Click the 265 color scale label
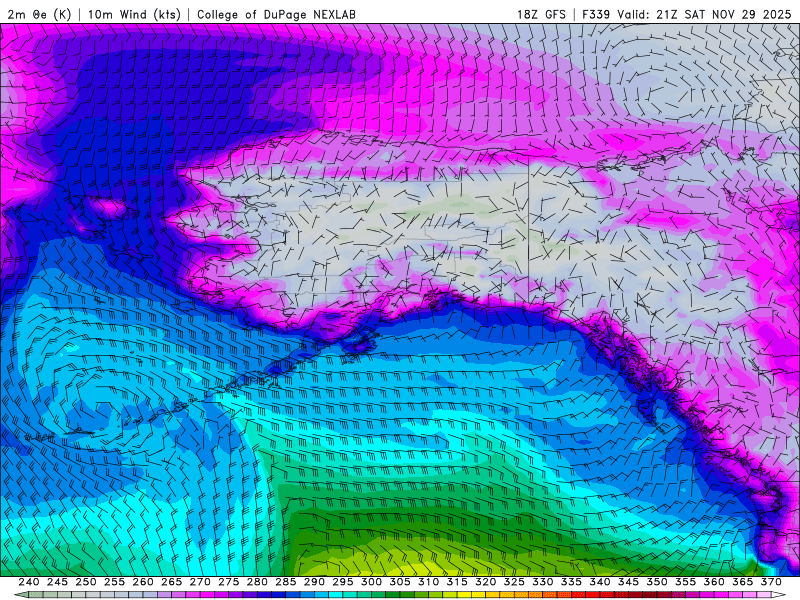 (171, 582)
